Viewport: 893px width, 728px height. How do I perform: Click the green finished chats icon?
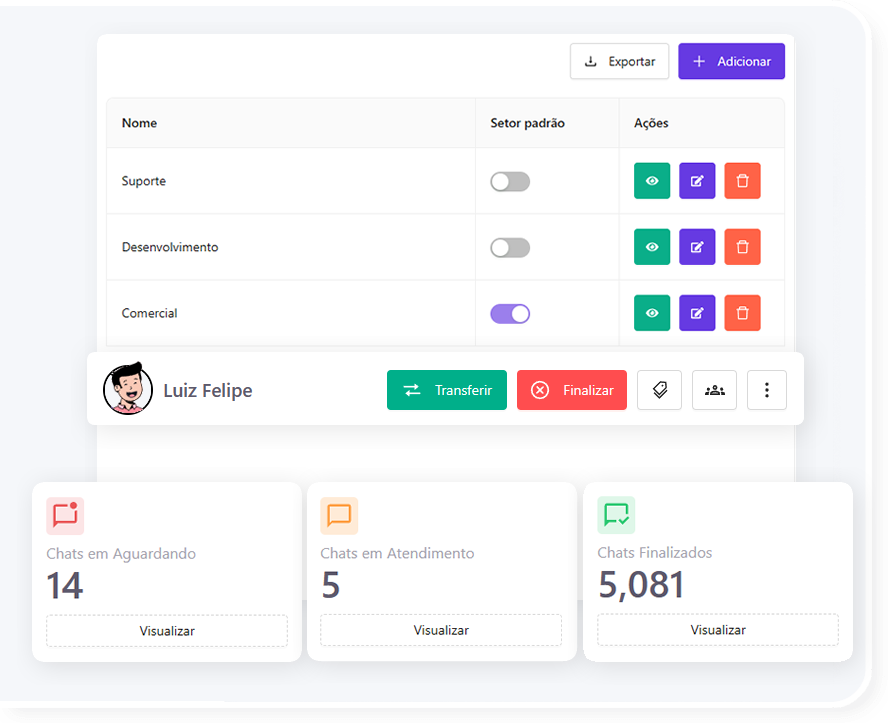click(x=616, y=515)
